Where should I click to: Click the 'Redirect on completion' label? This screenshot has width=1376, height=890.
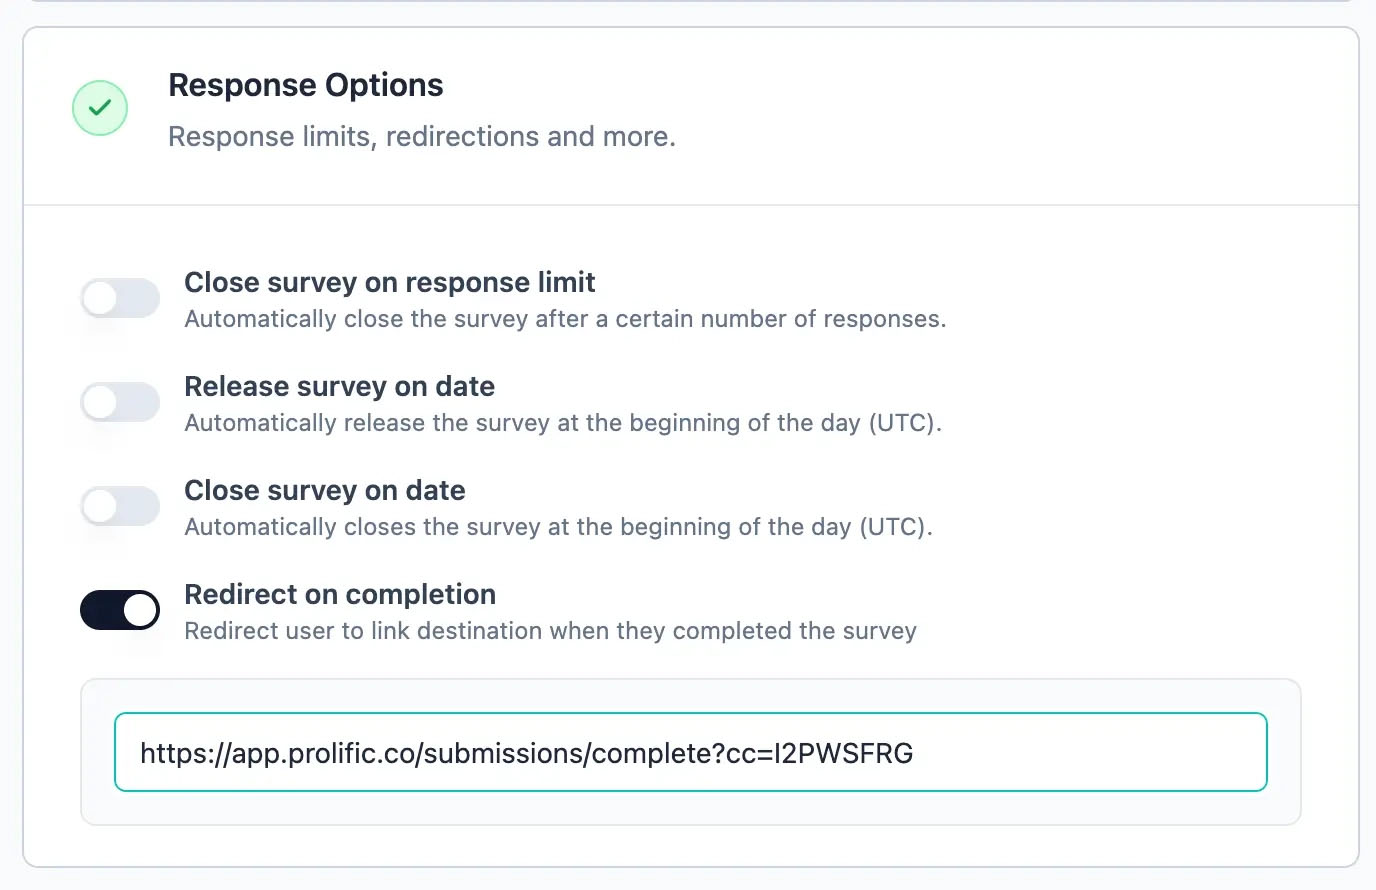(x=339, y=595)
